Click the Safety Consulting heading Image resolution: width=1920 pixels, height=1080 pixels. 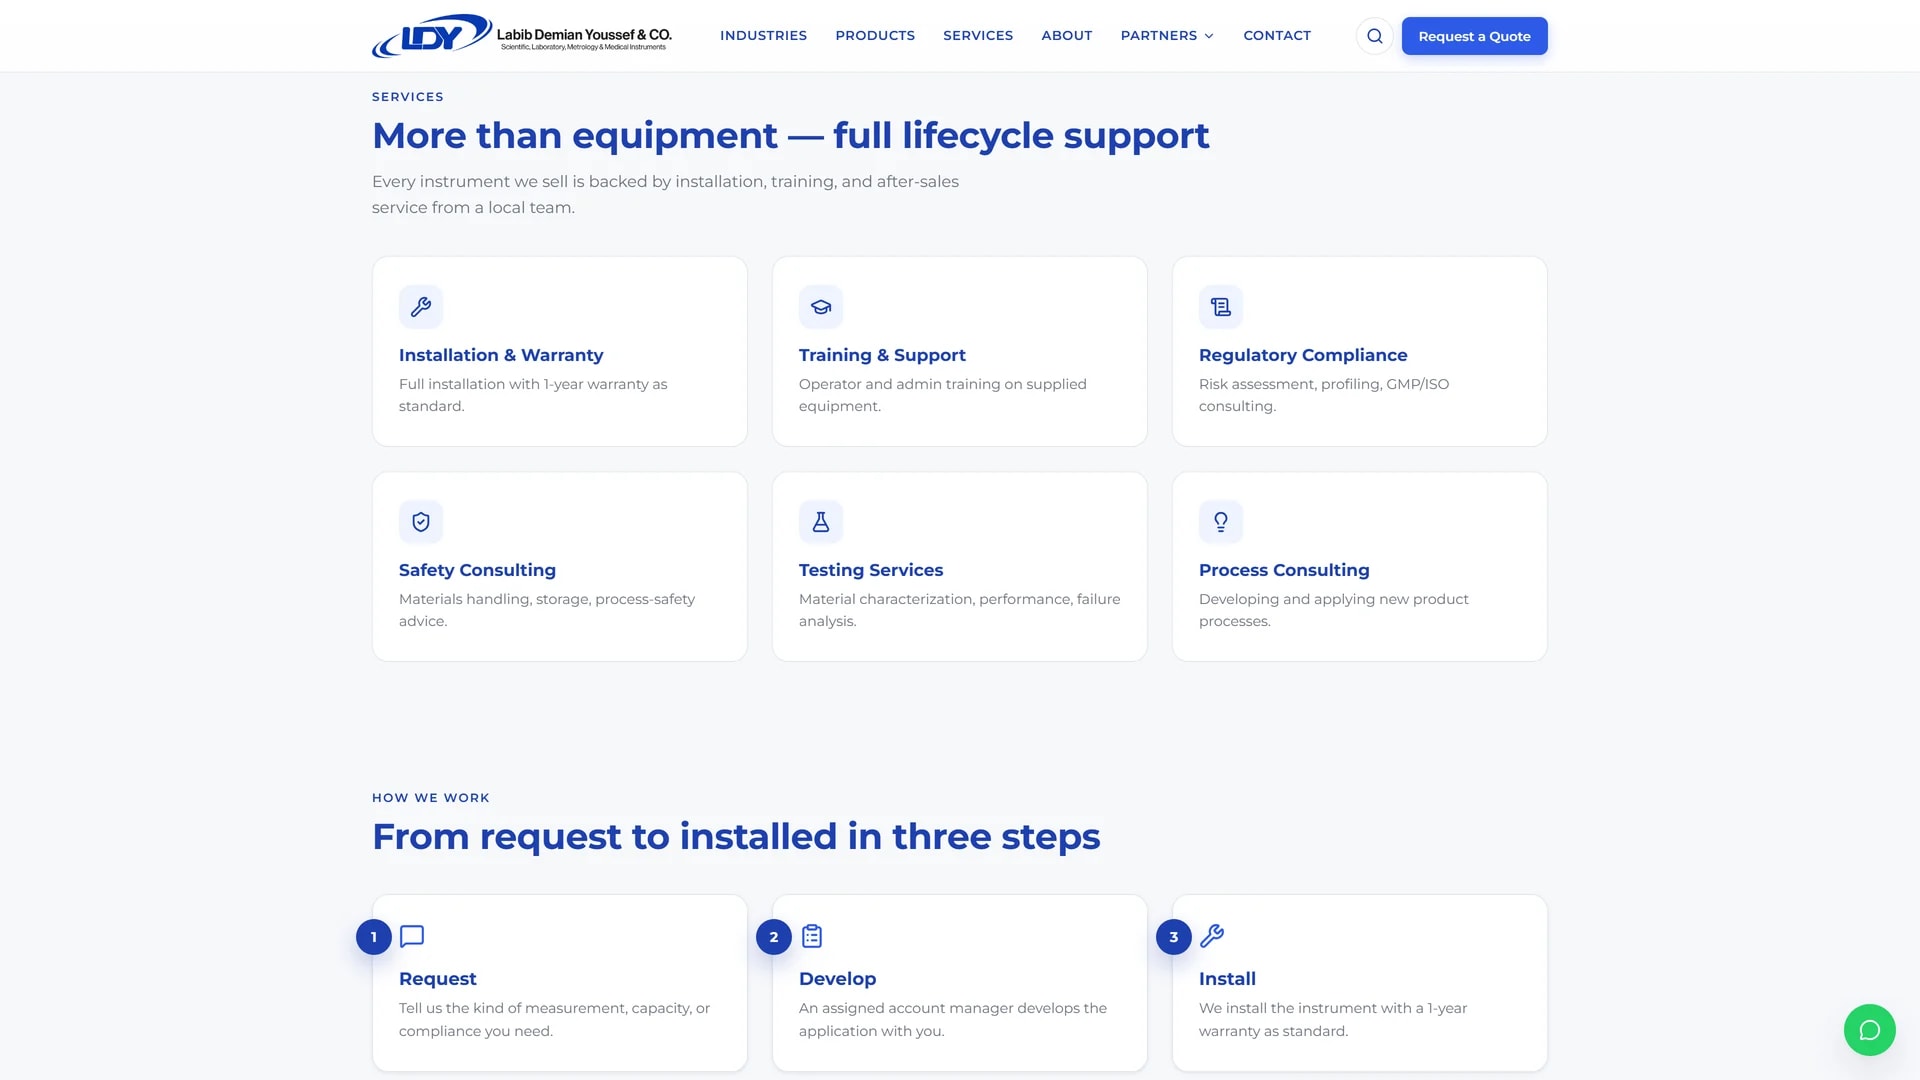pos(477,570)
